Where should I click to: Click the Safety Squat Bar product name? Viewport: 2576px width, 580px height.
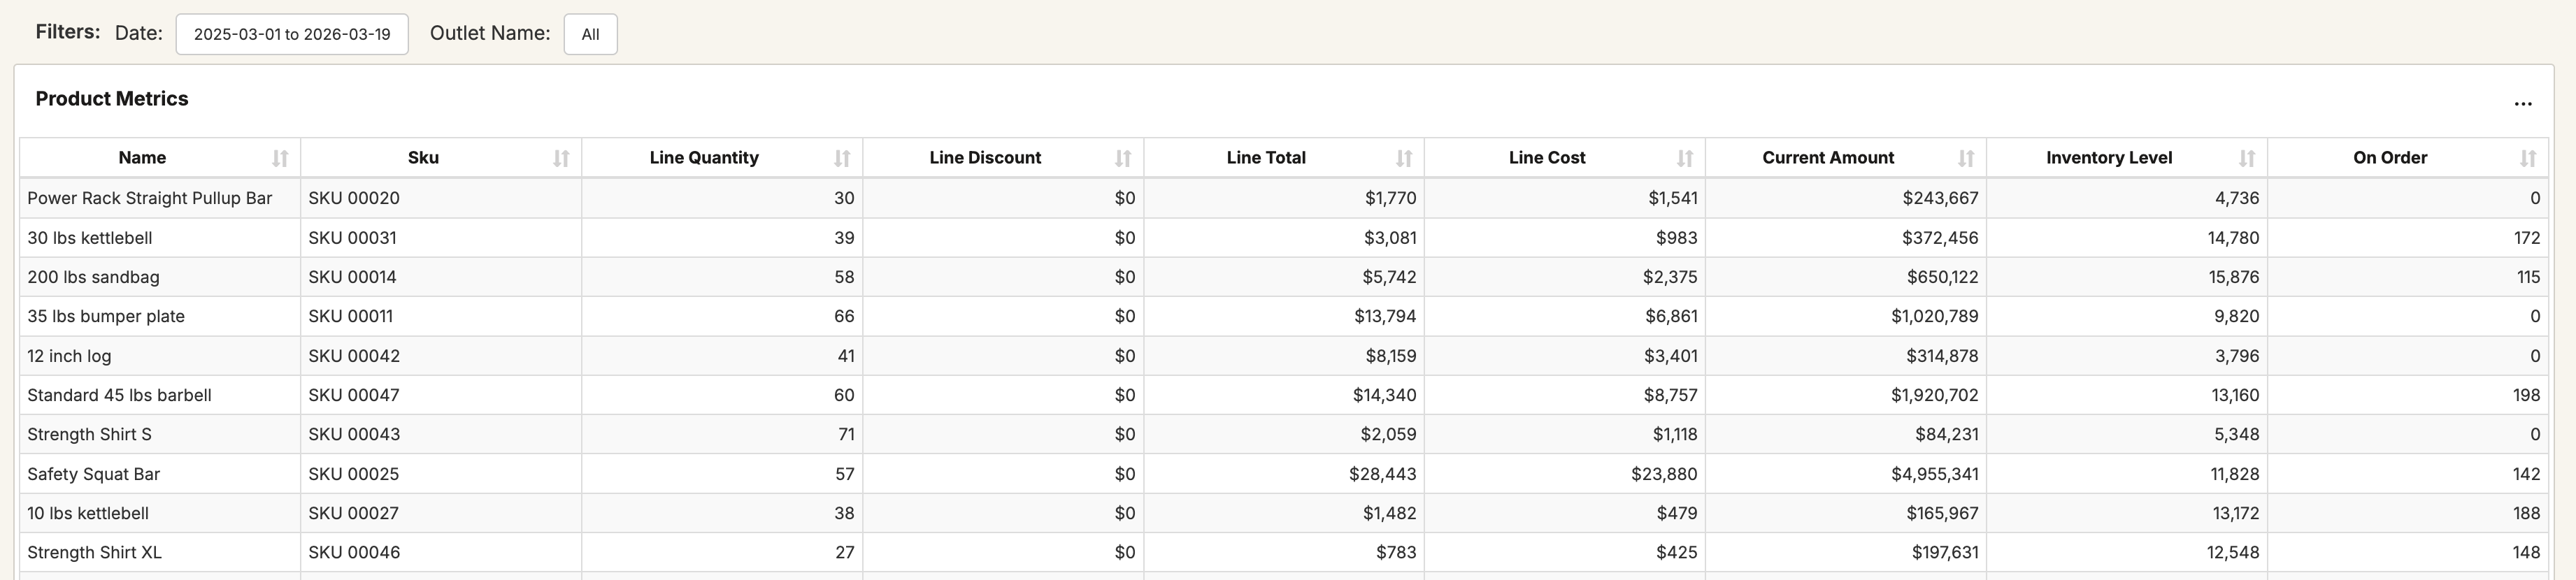pos(93,474)
